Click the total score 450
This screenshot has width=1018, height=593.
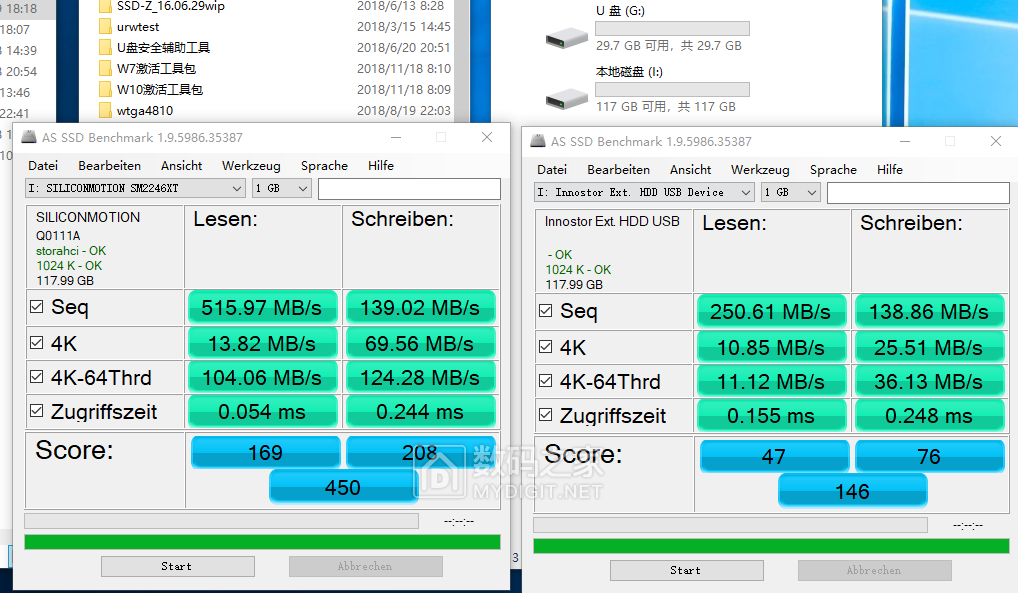(343, 487)
